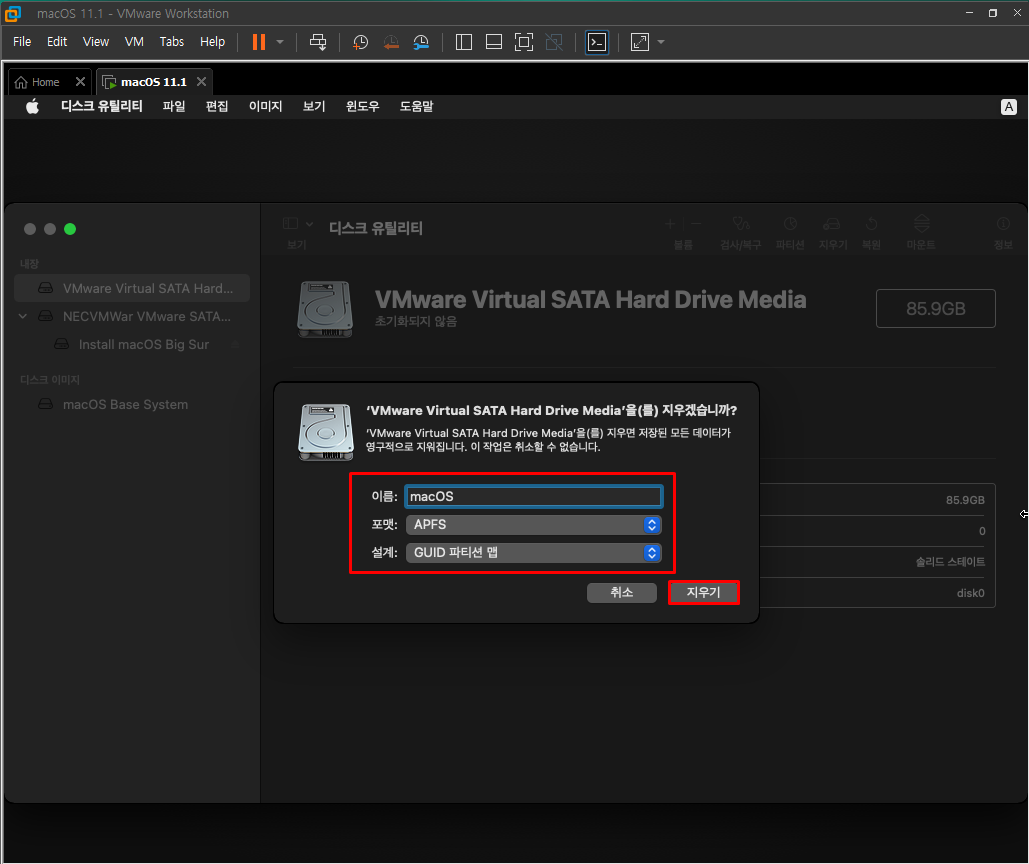Viewport: 1029px width, 864px height.
Task: Click the remove volume minus icon
Action: pos(696,224)
